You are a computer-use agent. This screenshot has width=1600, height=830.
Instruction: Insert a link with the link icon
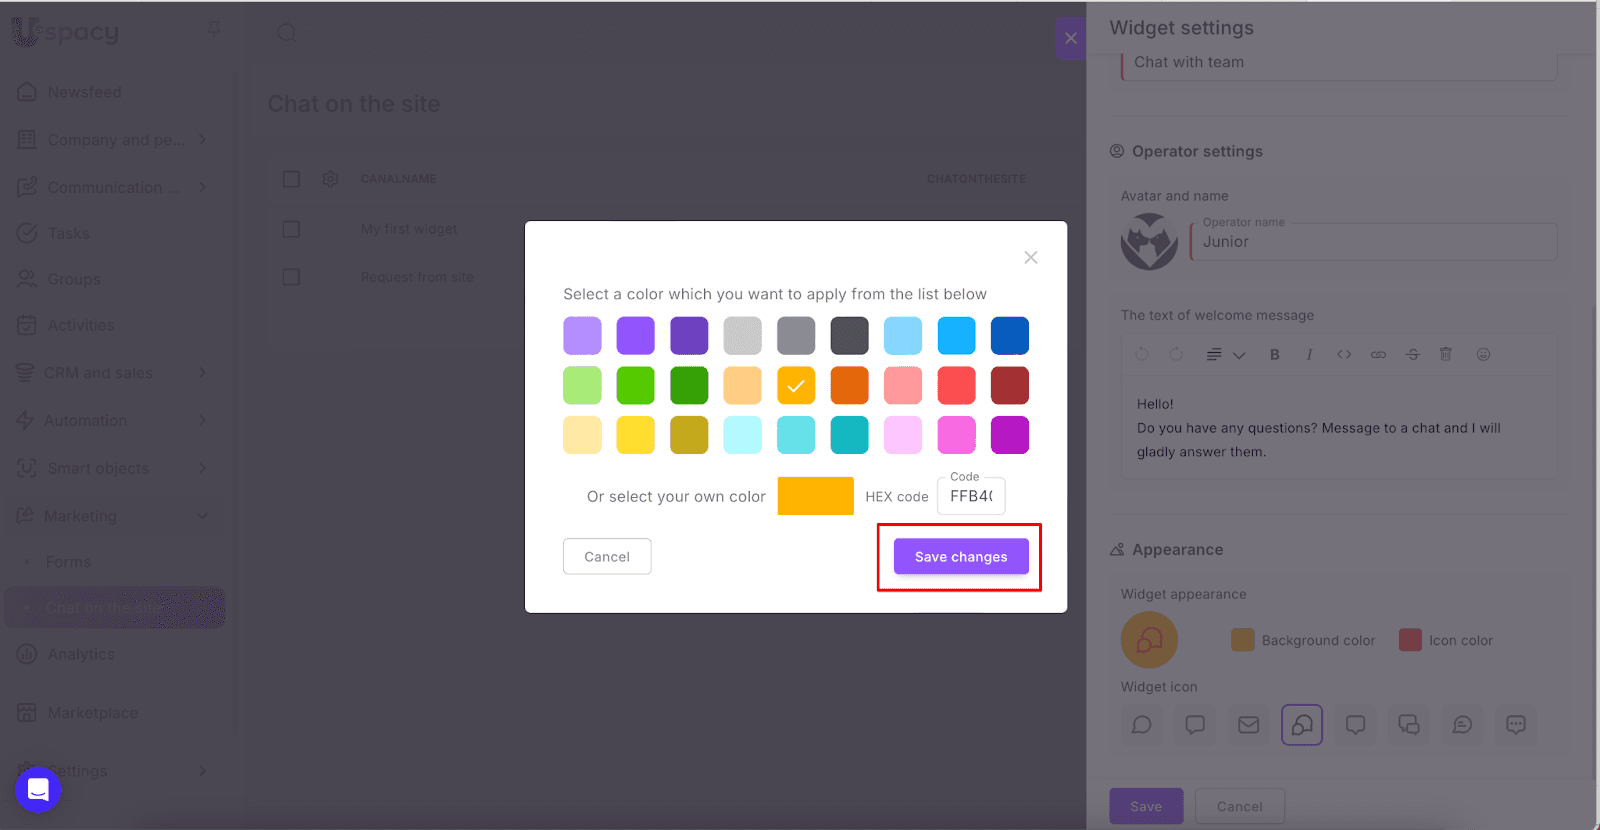click(x=1378, y=355)
